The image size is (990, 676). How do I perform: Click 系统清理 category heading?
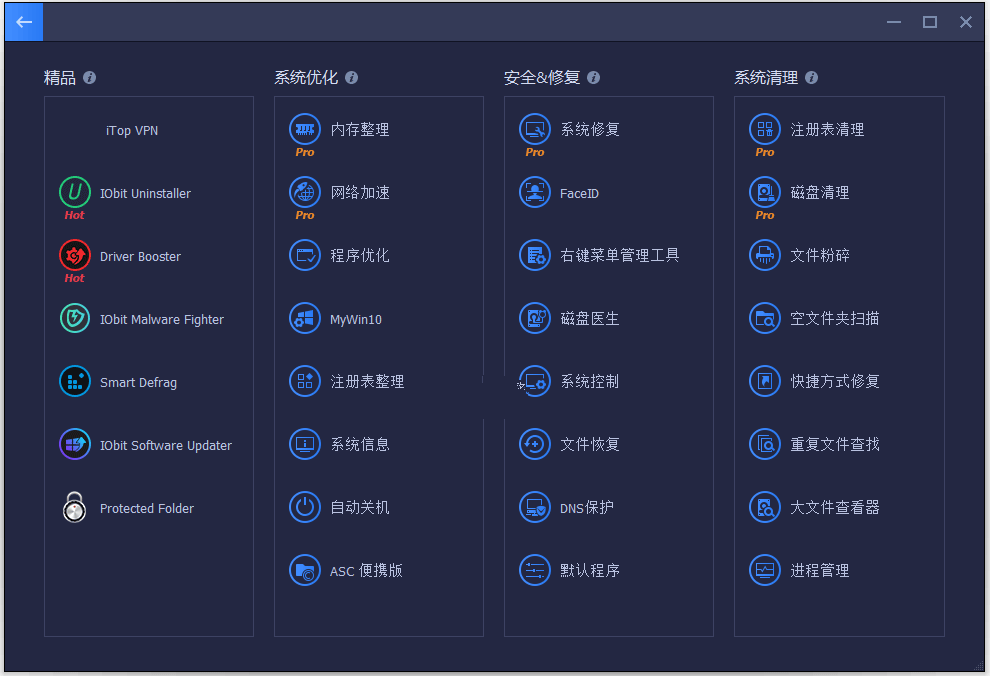point(766,78)
